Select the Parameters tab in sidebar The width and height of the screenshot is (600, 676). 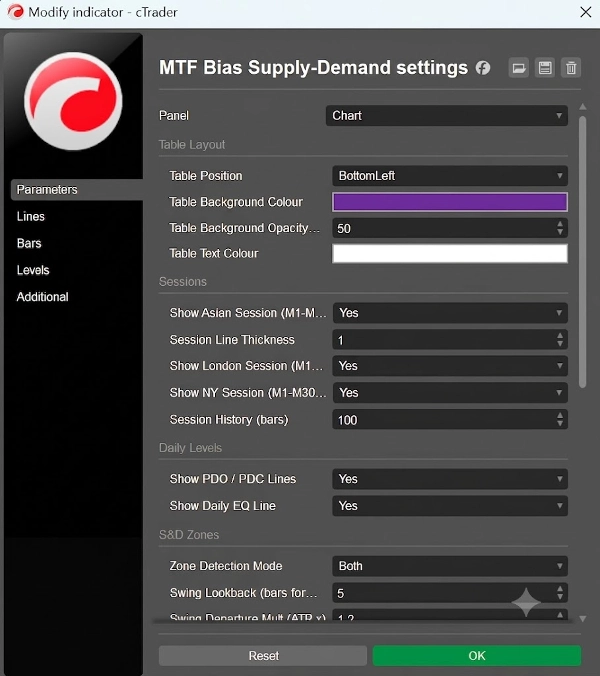pos(77,190)
